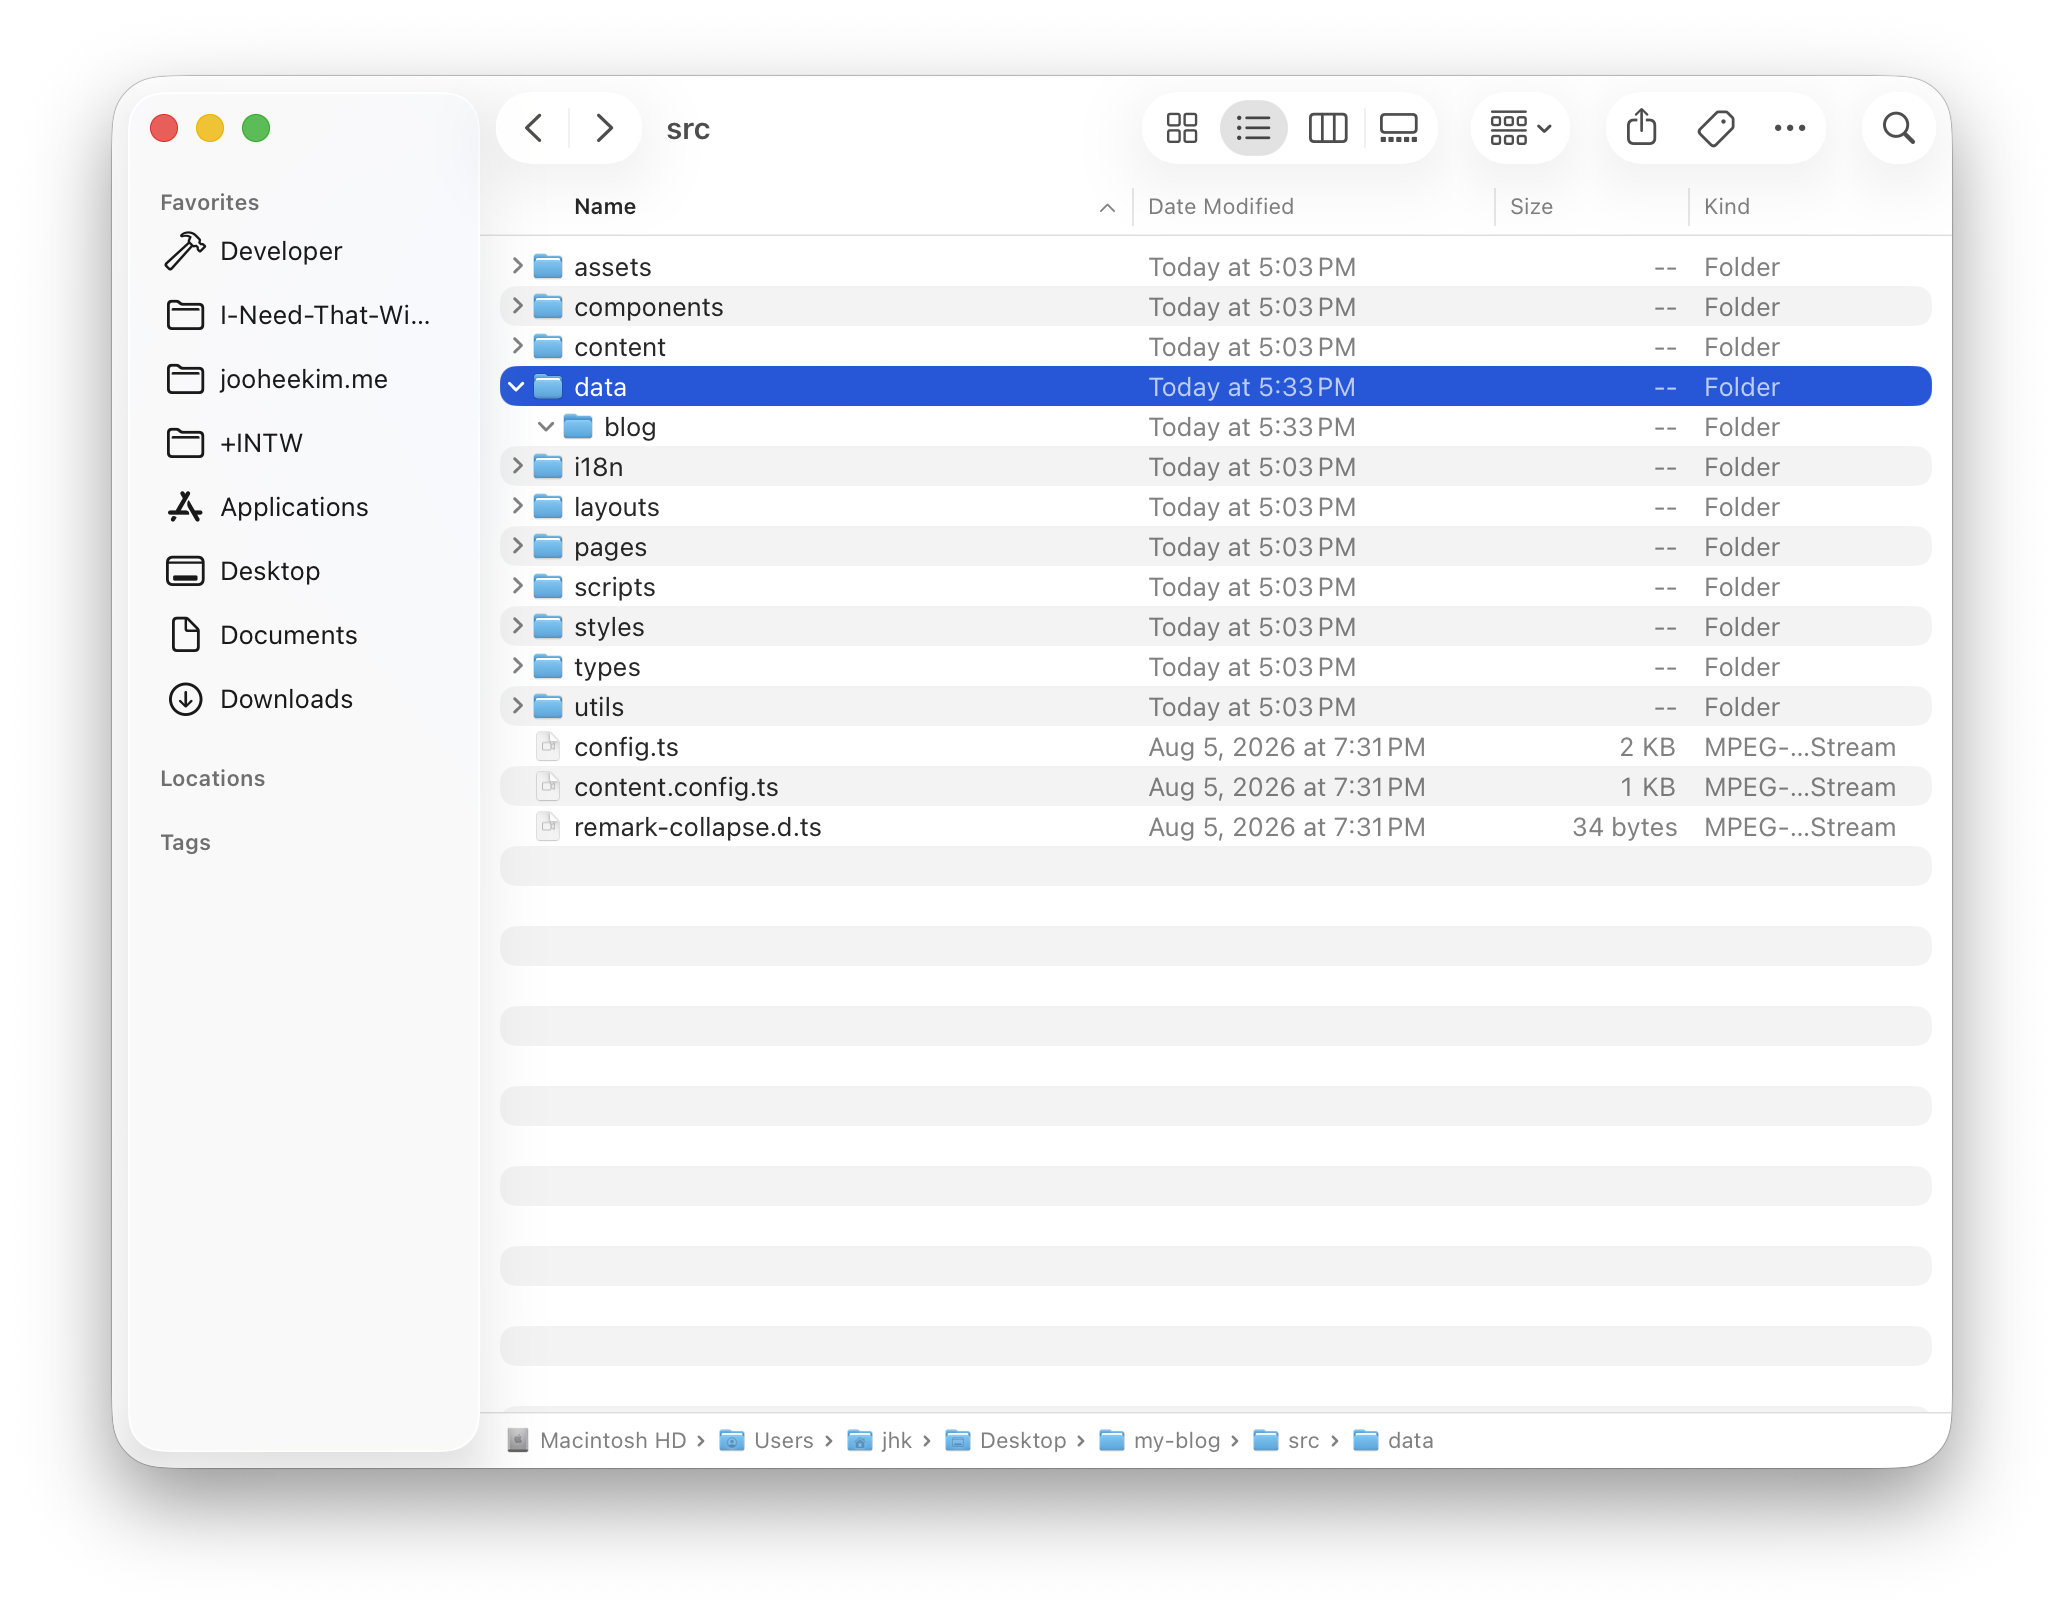
Task: Switch to gallery view
Action: (x=1398, y=128)
